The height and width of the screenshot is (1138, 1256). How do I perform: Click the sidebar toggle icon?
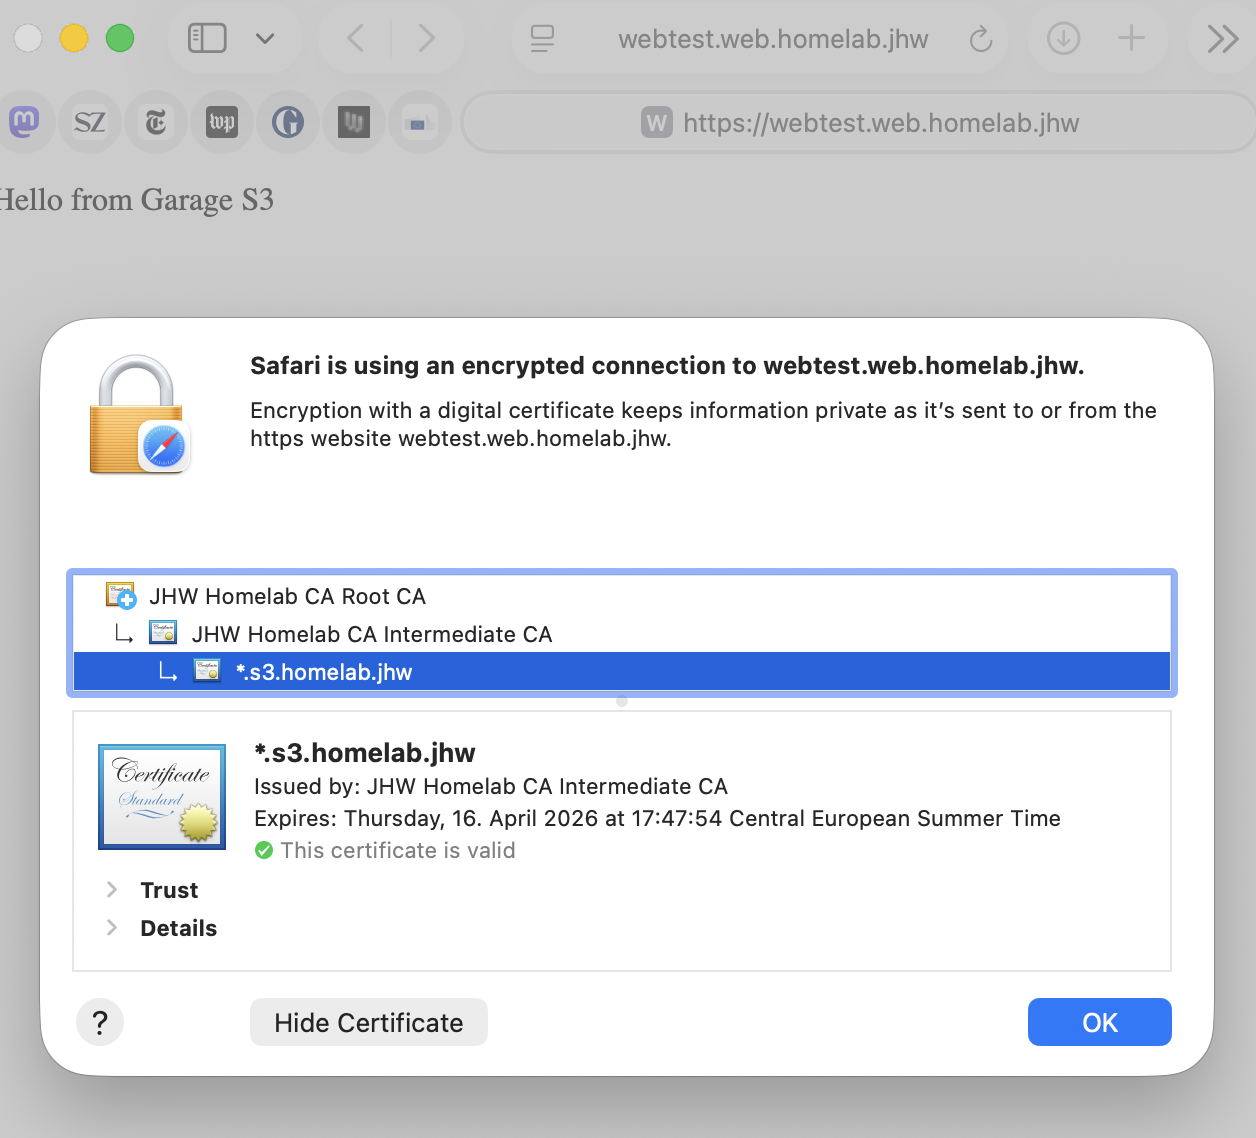(x=207, y=39)
